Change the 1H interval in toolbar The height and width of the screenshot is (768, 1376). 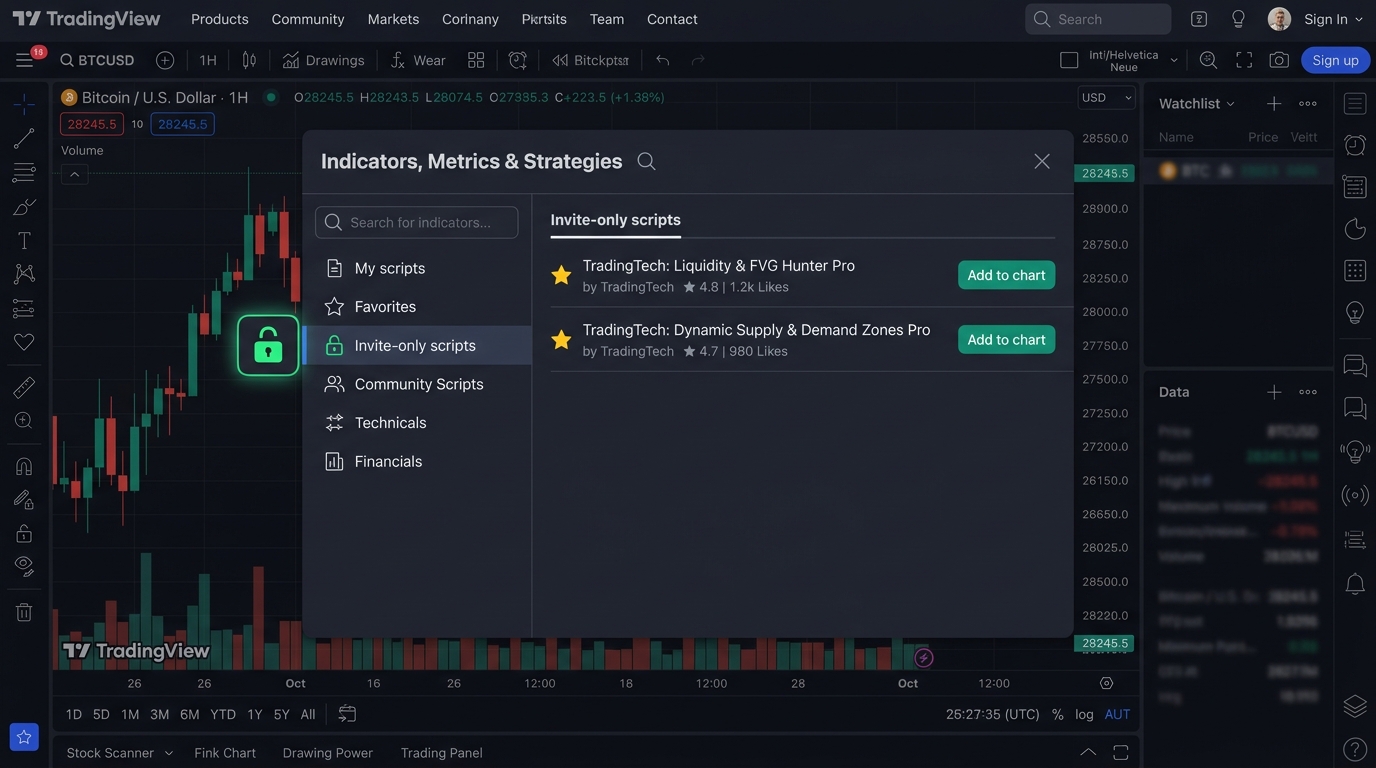208,60
